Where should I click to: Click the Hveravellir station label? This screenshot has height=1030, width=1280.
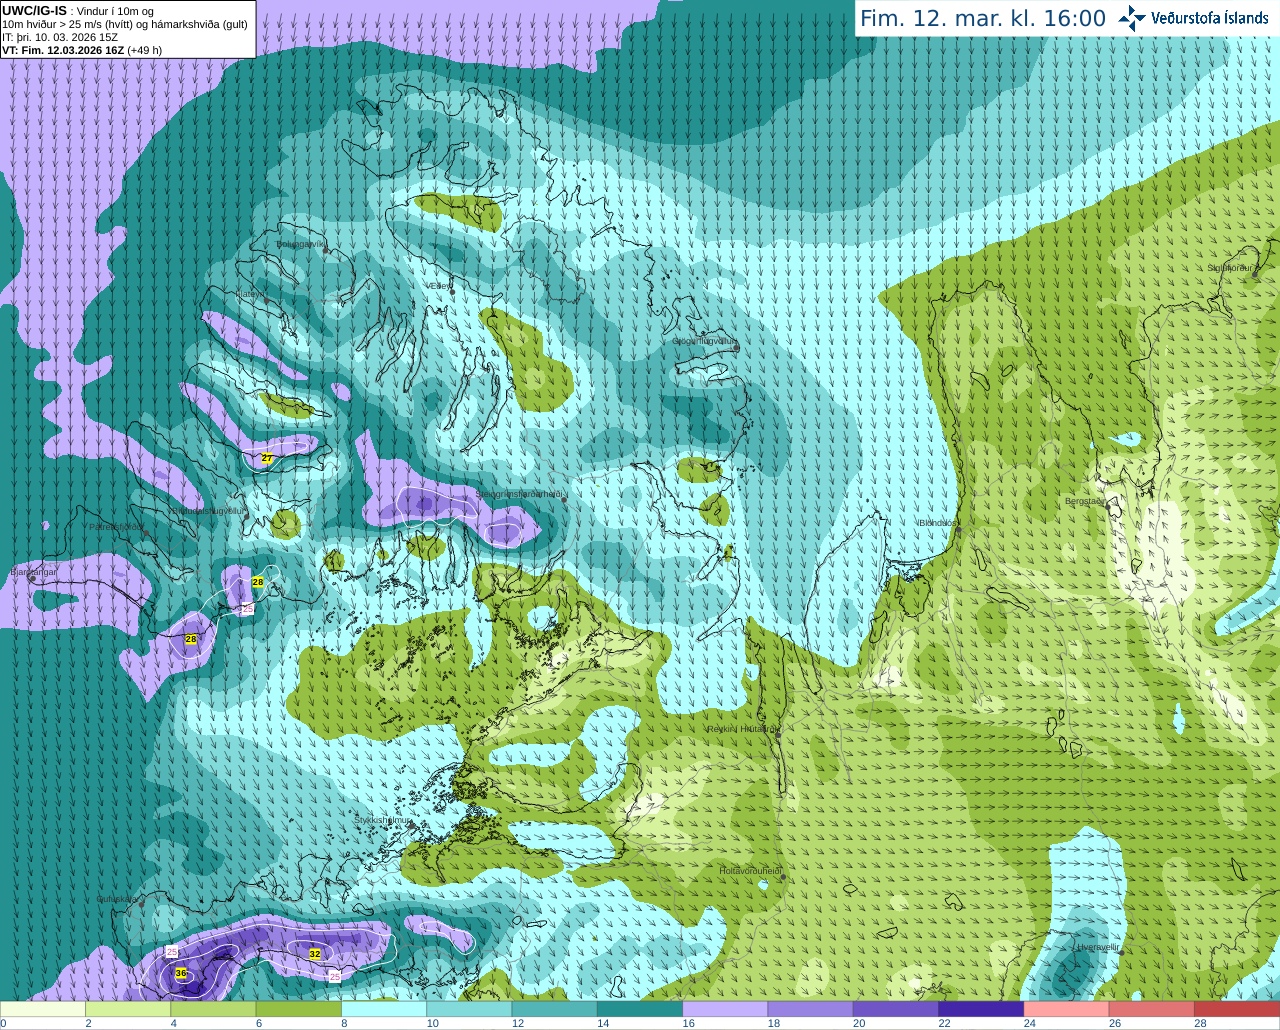point(1097,947)
